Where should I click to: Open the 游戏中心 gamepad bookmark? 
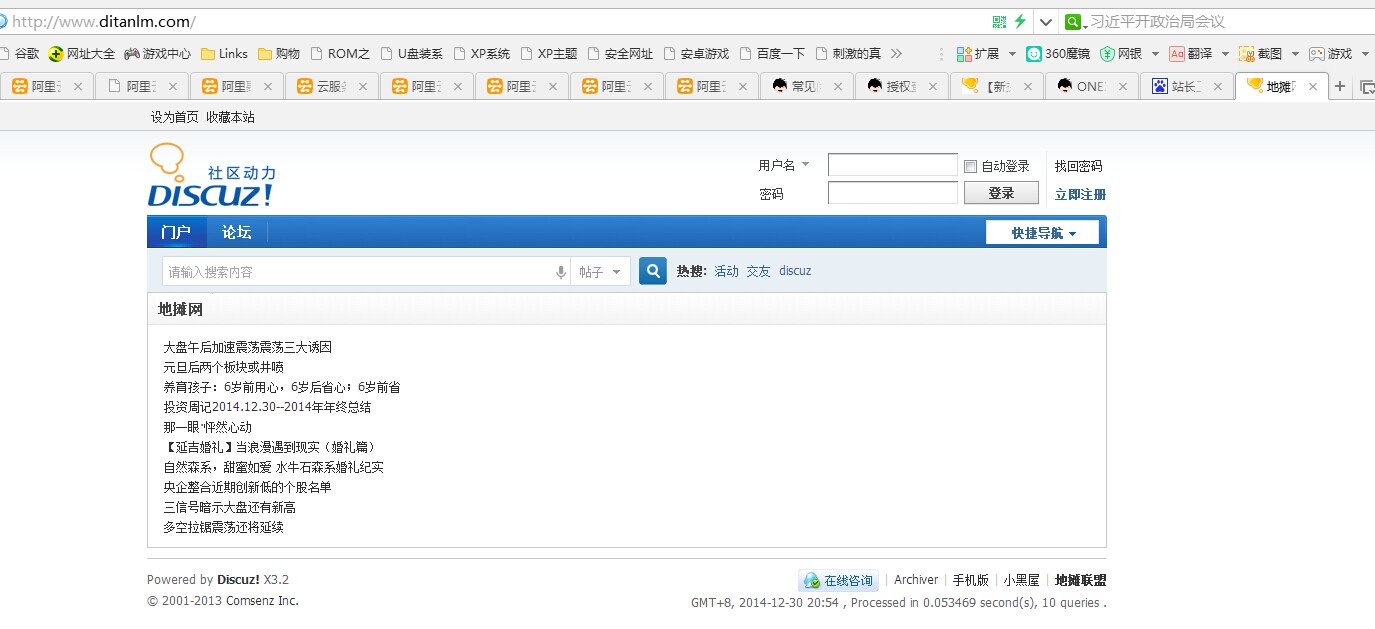[157, 54]
